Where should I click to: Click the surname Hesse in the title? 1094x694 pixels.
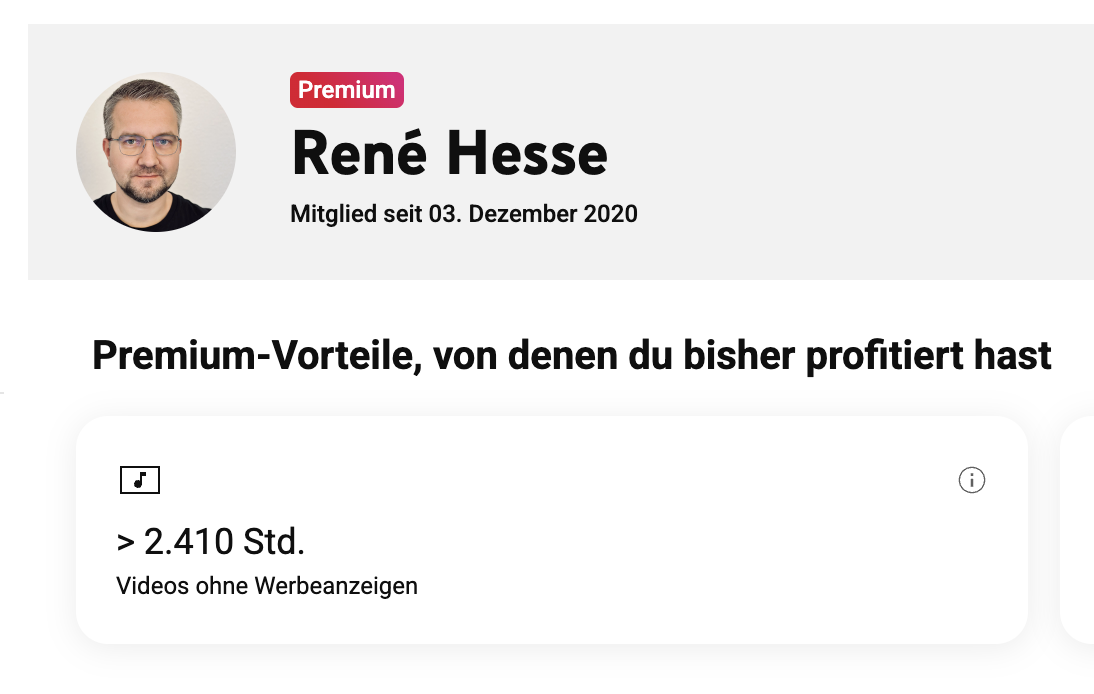[527, 153]
